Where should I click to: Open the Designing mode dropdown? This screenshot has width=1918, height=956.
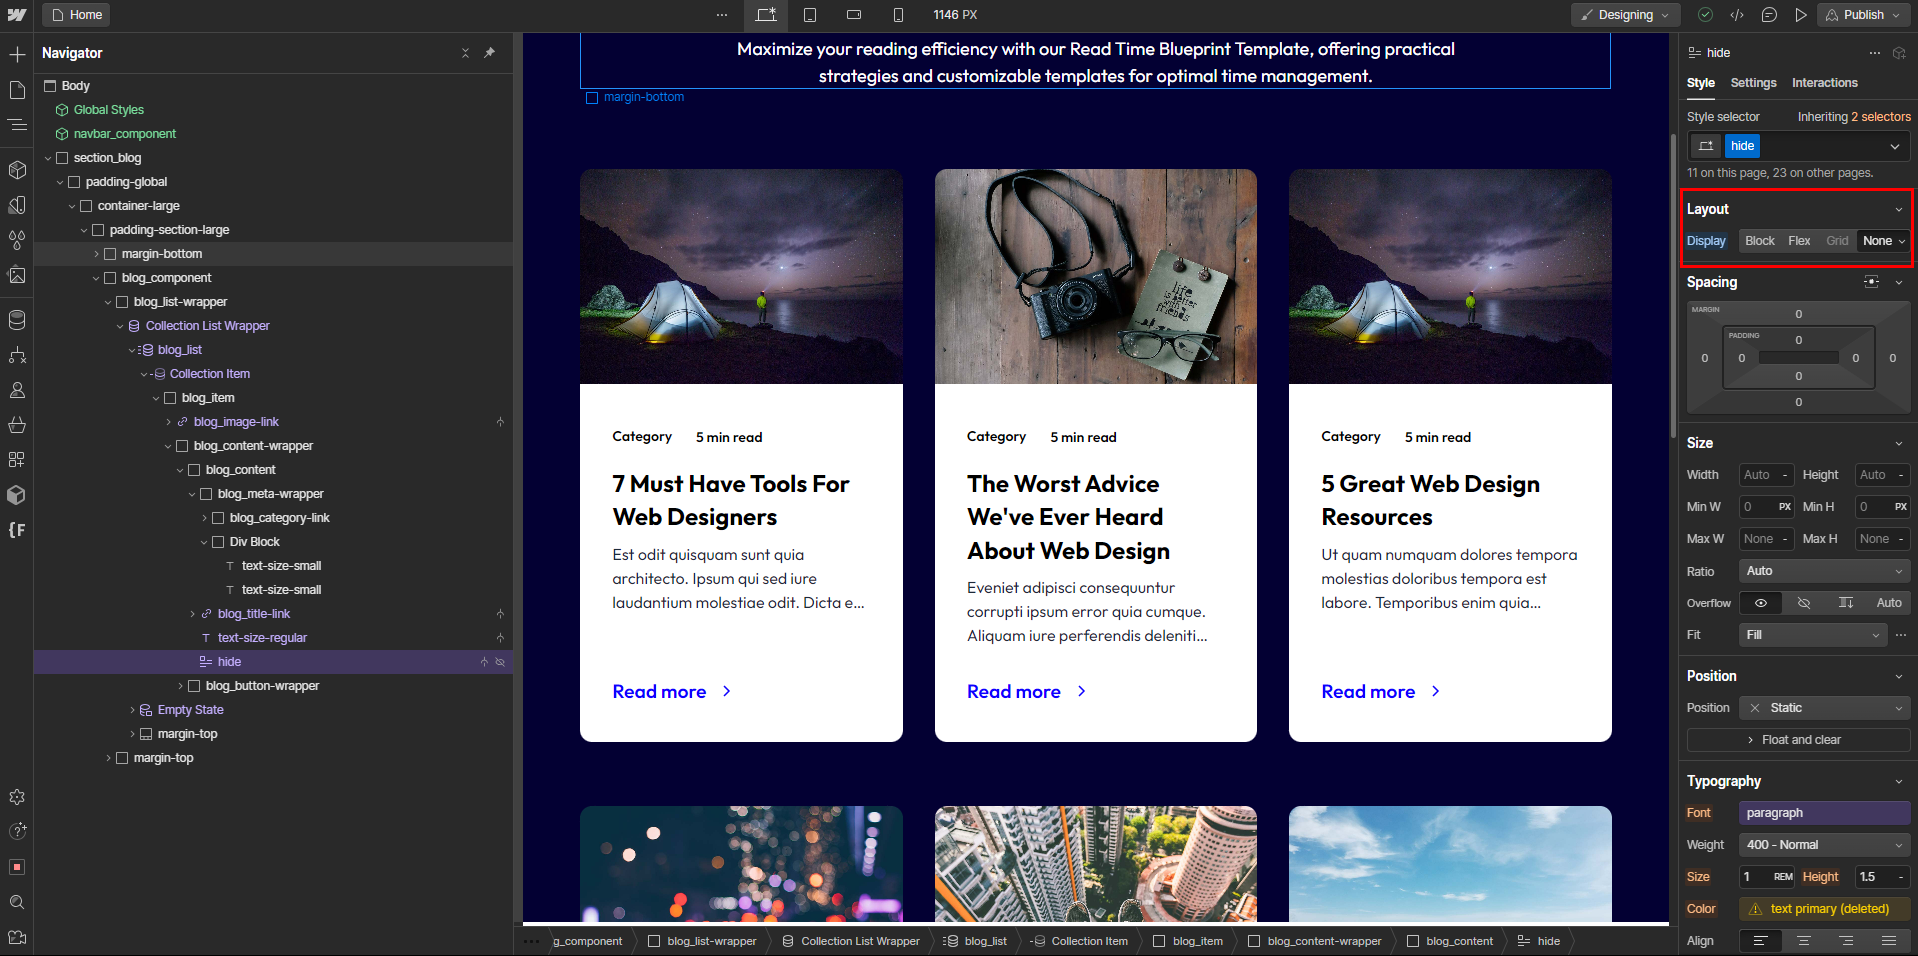point(1625,15)
